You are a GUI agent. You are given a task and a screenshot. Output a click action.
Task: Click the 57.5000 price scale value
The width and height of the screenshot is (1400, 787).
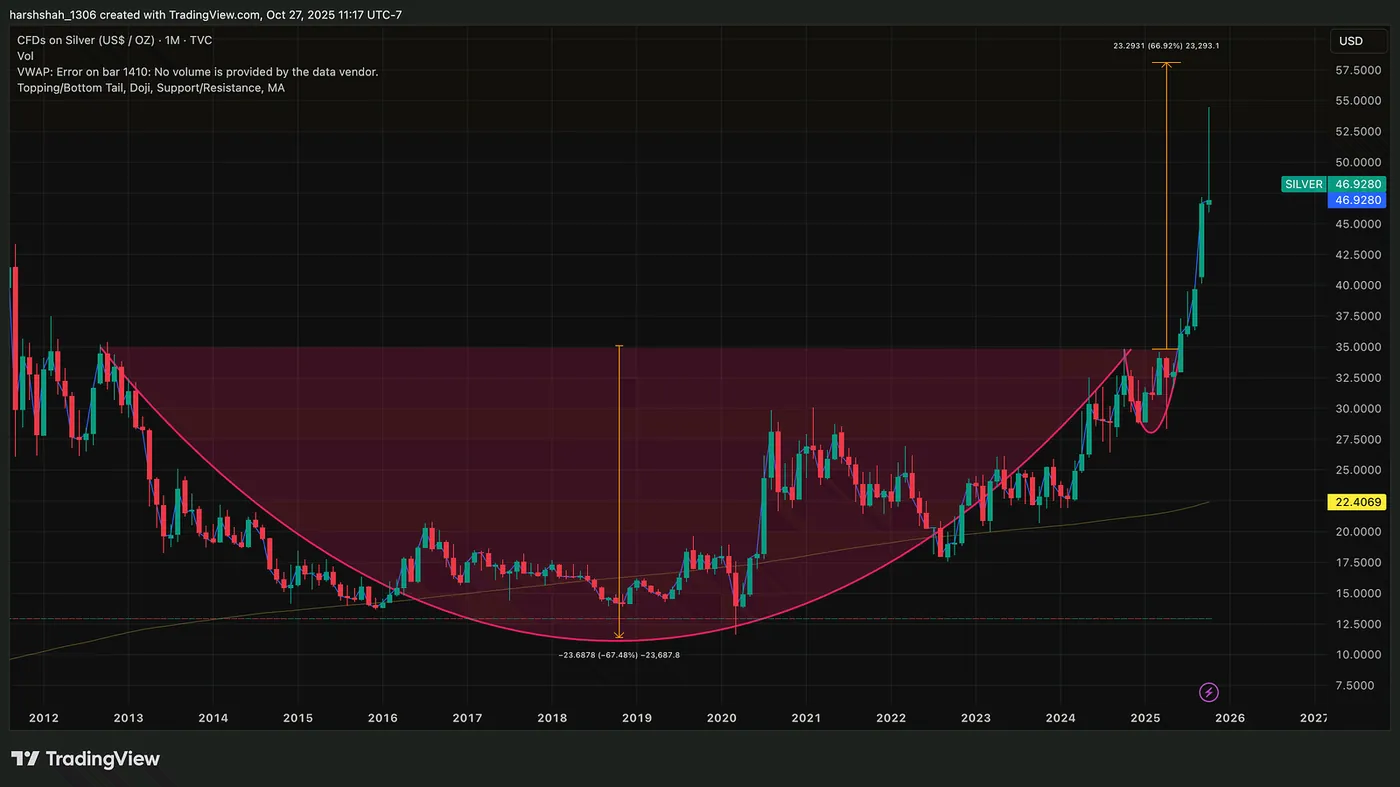(x=1358, y=71)
